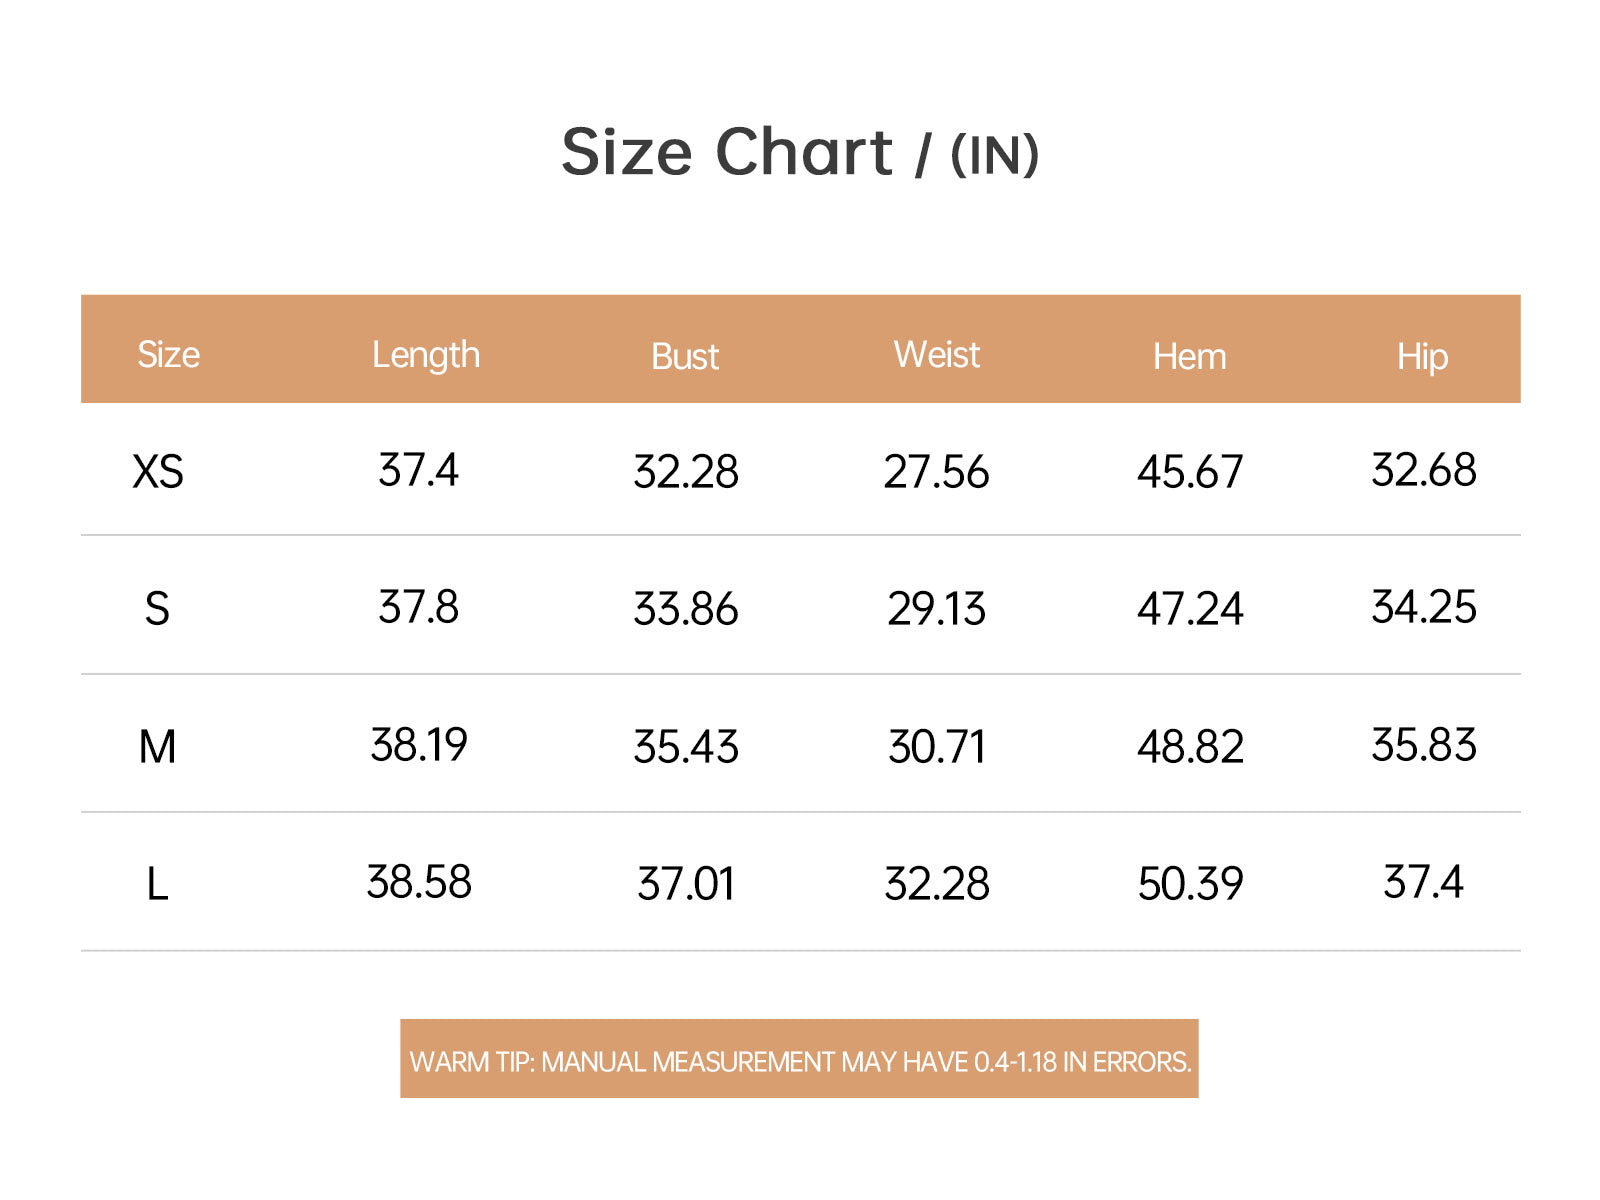Click M waist value 30.71

click(x=937, y=747)
